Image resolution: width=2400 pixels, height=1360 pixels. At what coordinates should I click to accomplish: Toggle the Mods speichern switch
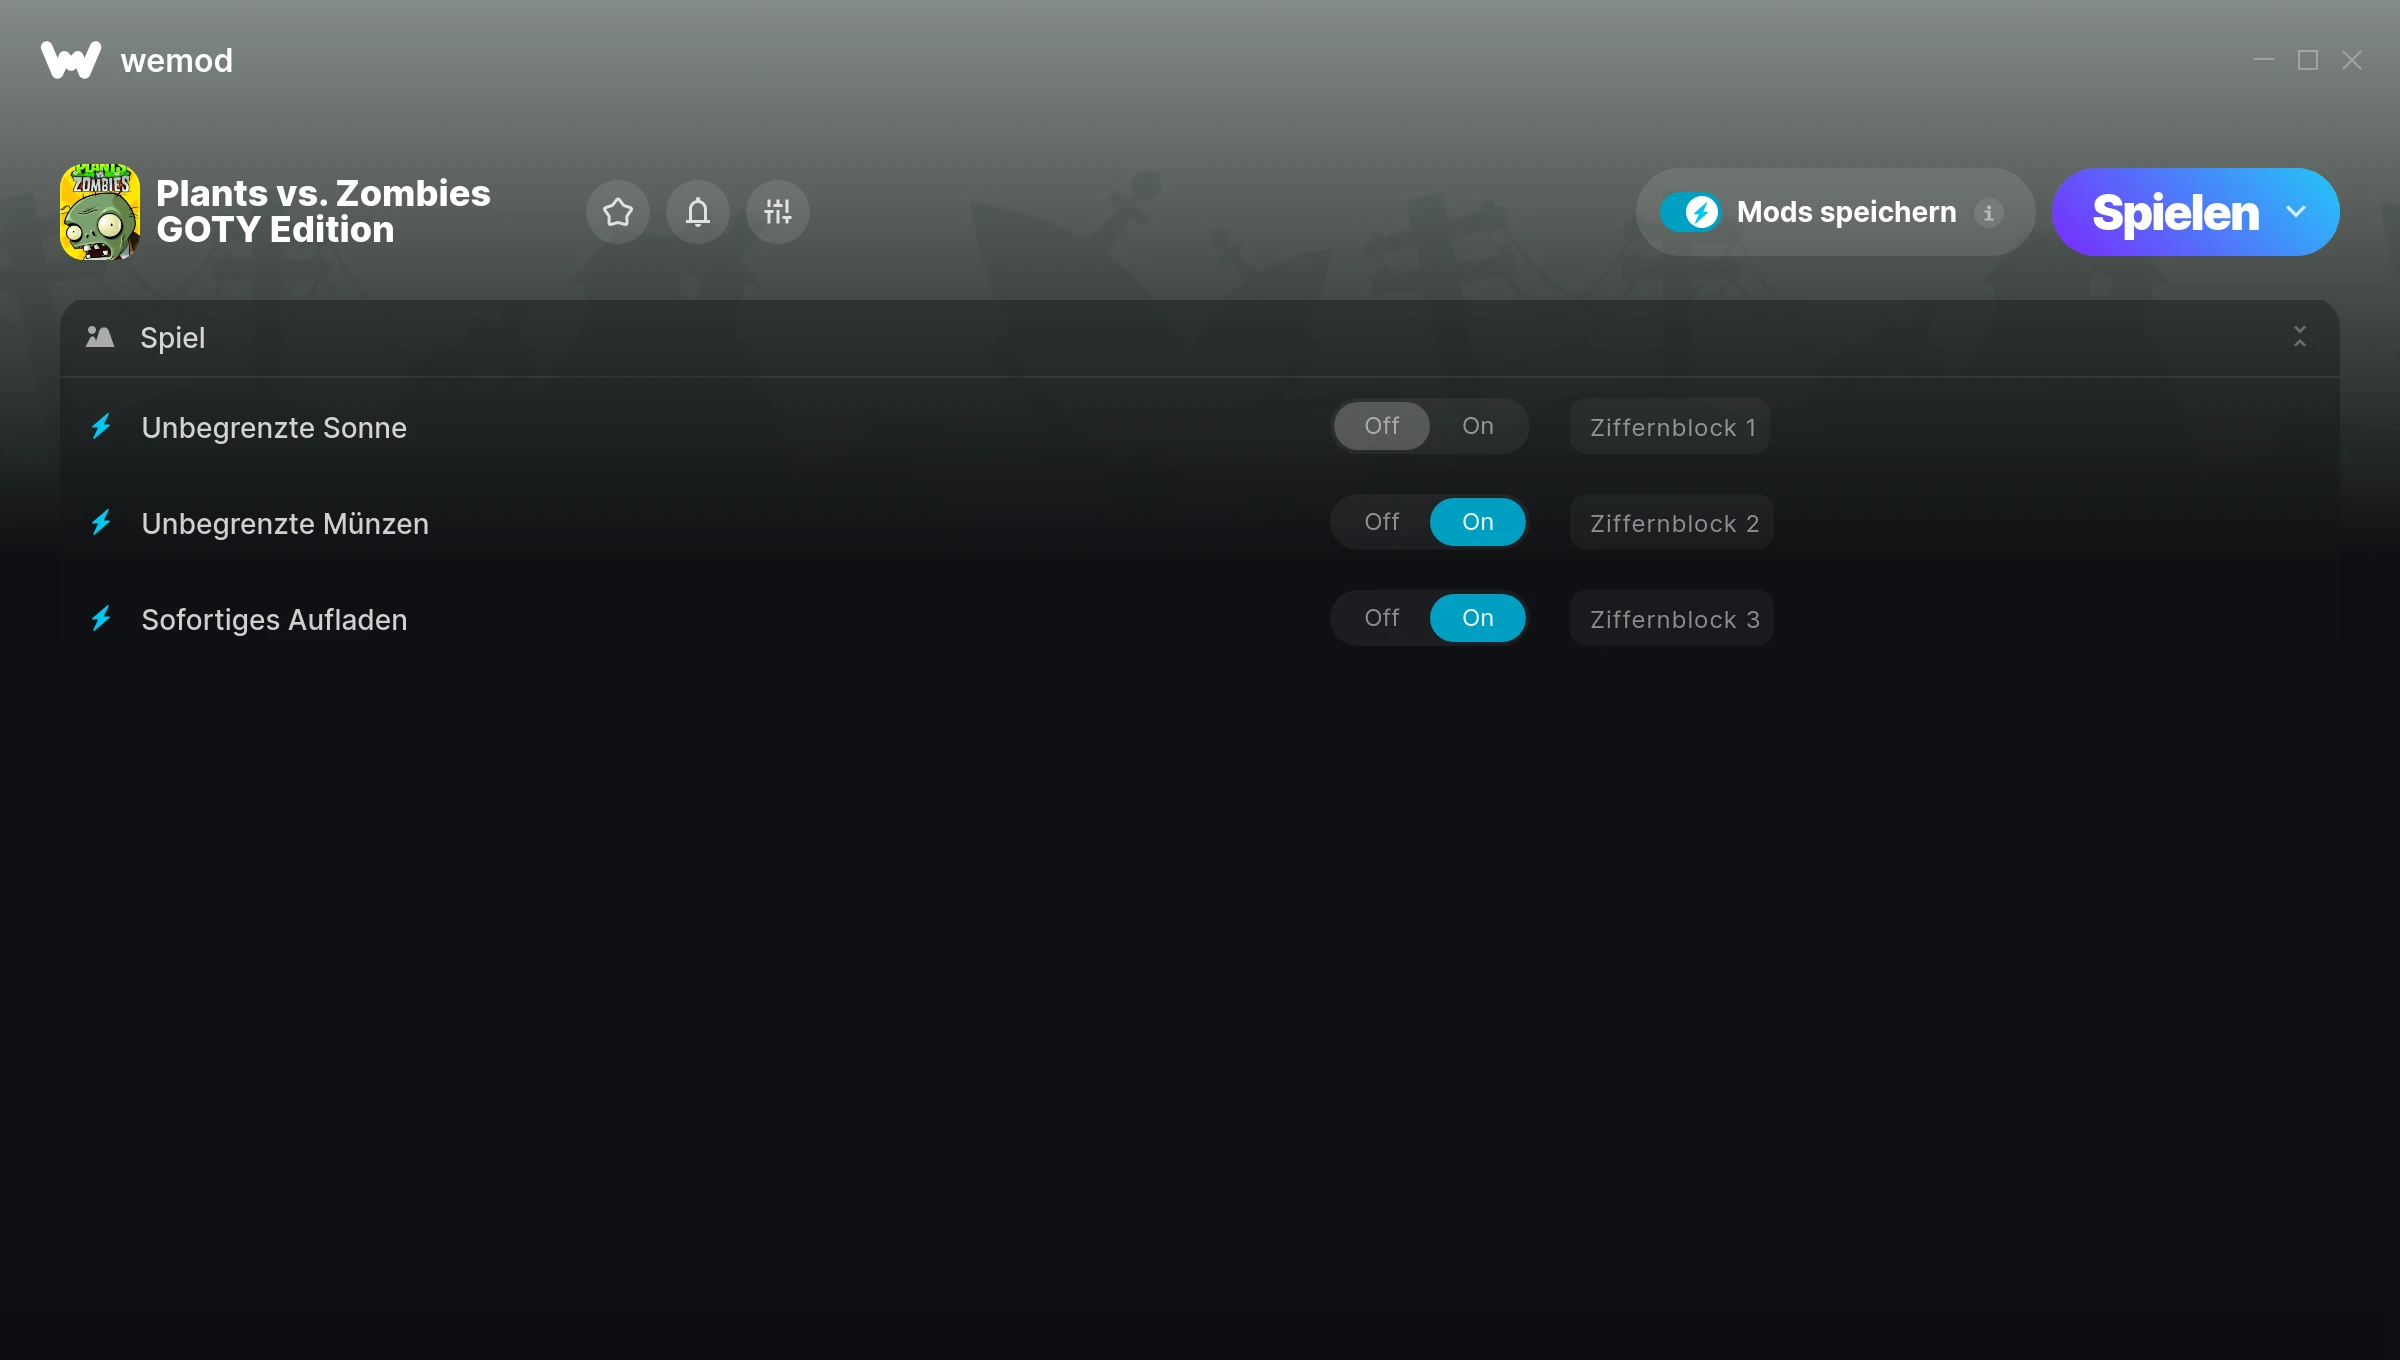coord(1691,212)
